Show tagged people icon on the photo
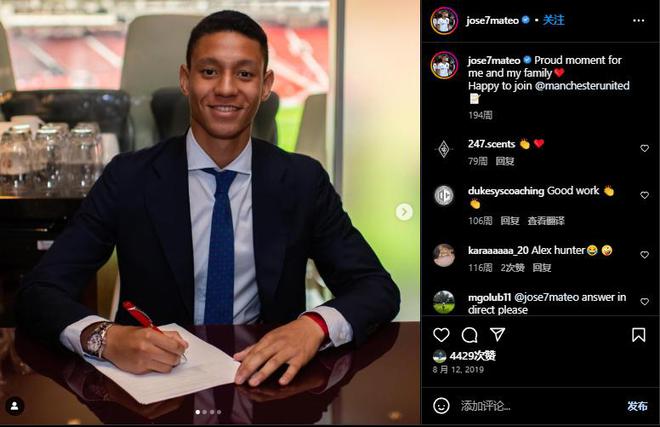660x427 pixels. 15,406
